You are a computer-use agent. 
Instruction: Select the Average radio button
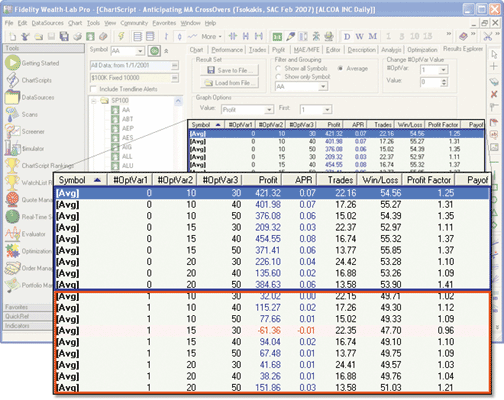[340, 68]
